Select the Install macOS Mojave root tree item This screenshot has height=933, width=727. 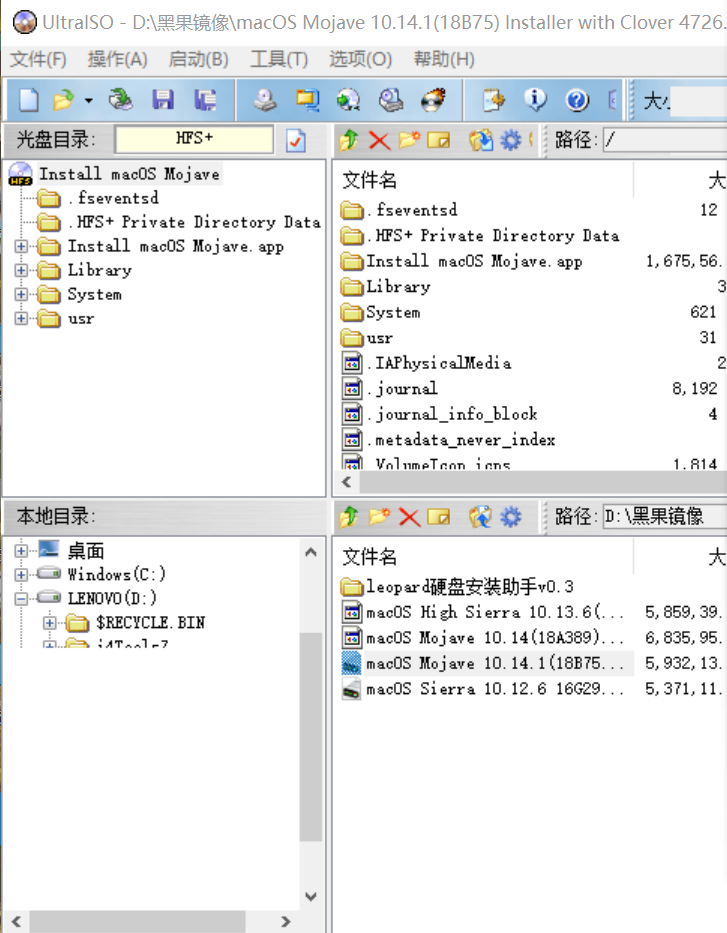130,174
